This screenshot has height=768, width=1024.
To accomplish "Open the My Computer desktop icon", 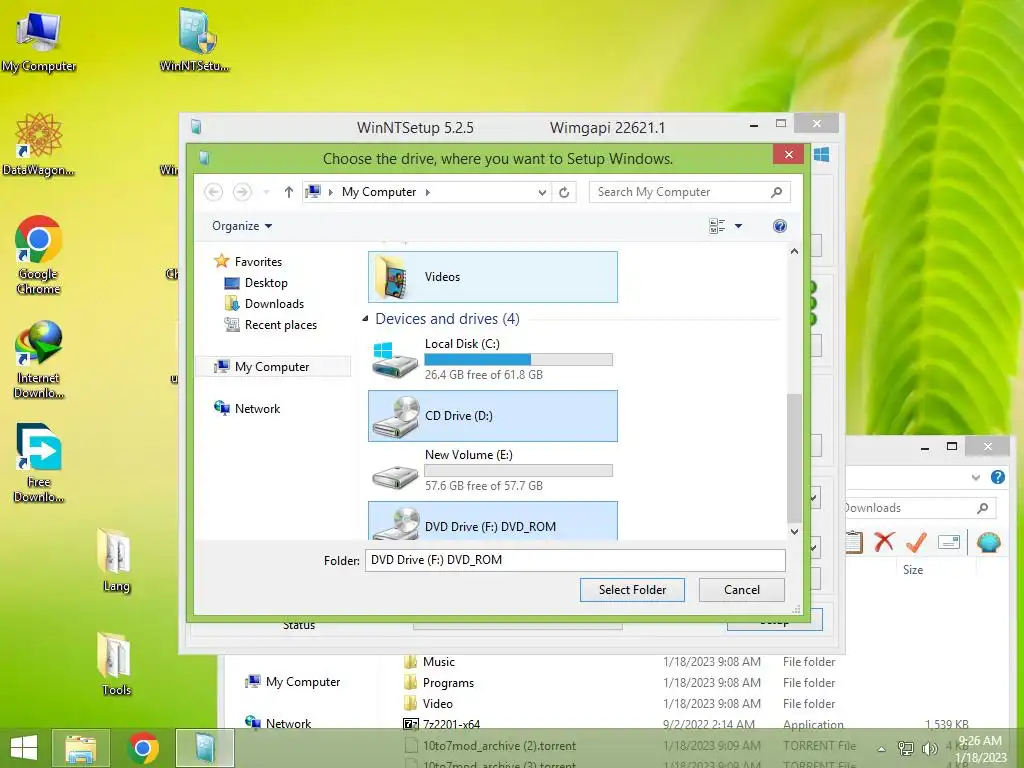I will 39,40.
